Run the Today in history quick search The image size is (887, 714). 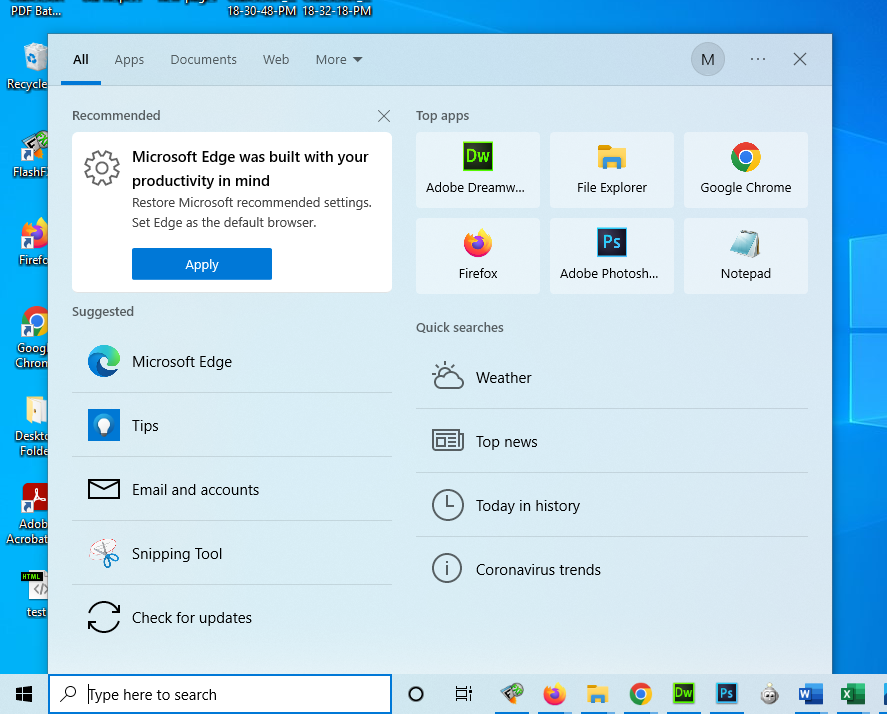tap(612, 505)
